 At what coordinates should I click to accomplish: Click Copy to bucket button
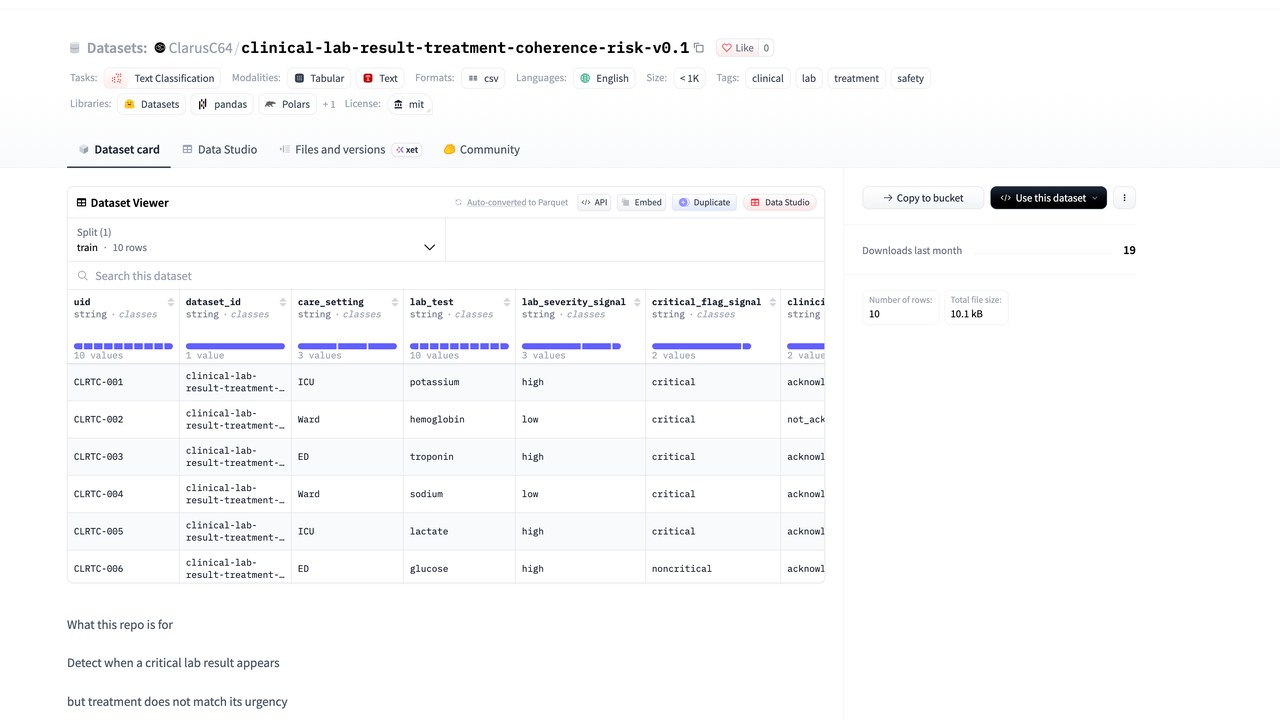pos(923,198)
